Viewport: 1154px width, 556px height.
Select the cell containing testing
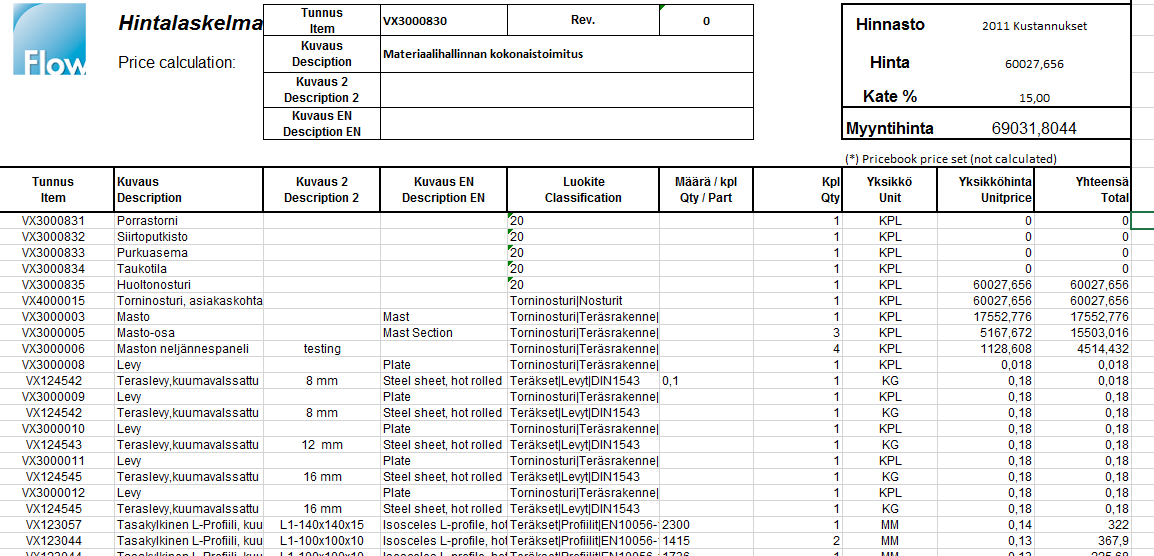pos(321,349)
